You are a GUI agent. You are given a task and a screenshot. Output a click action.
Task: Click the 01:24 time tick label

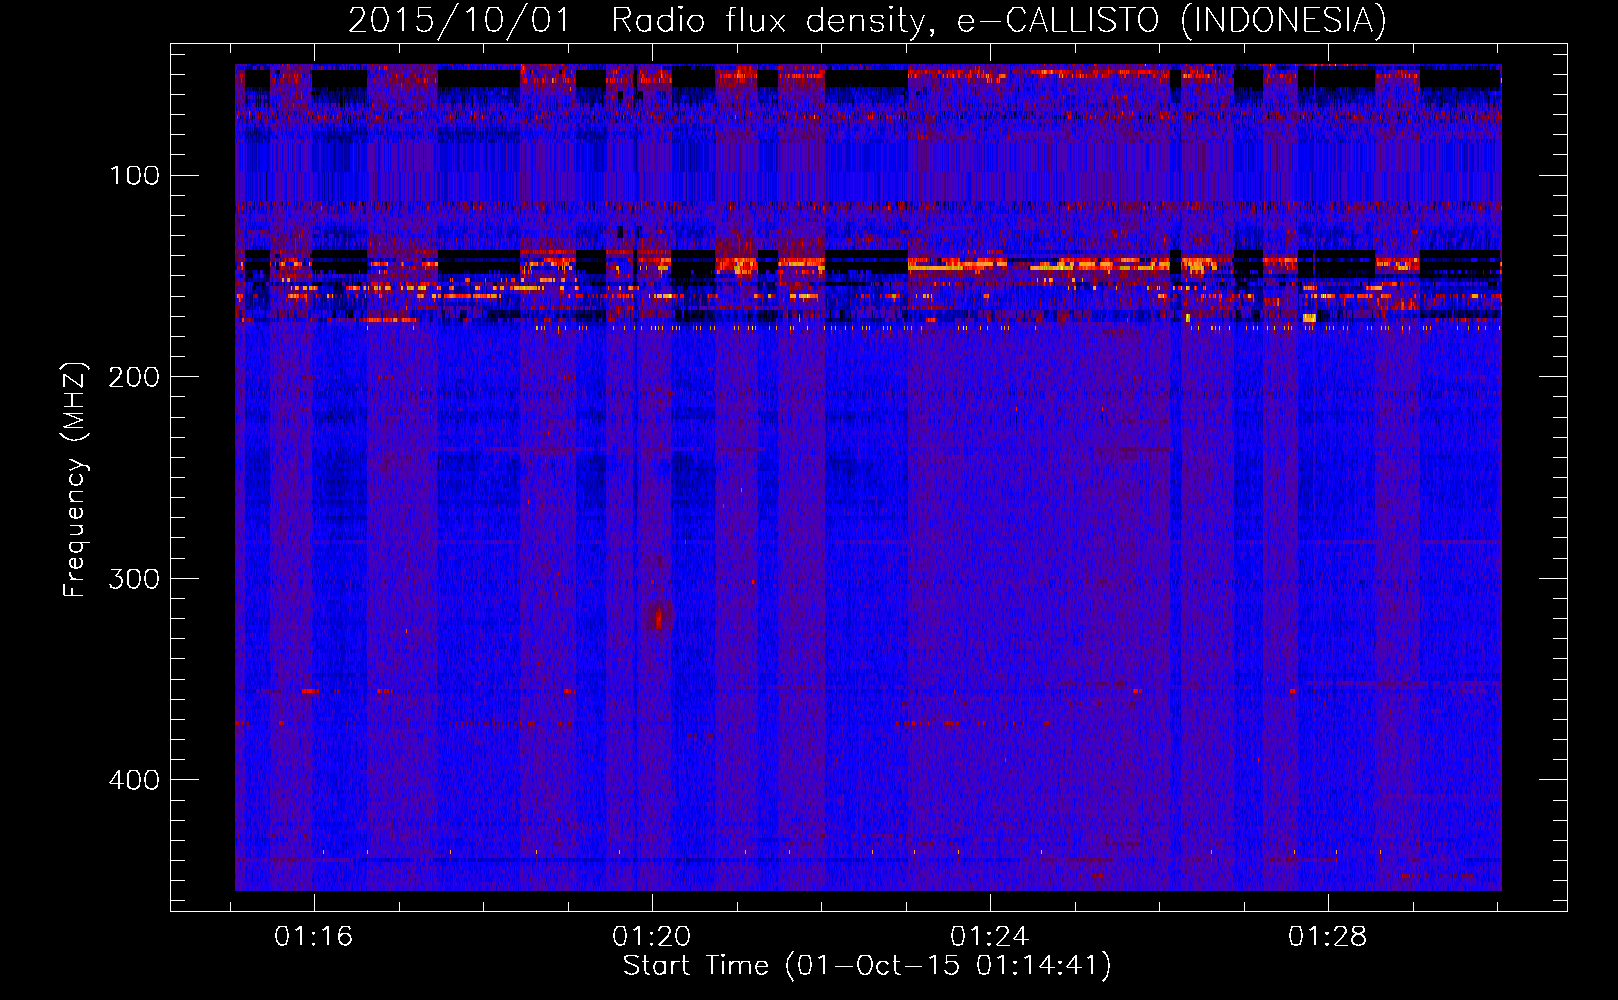[989, 937]
